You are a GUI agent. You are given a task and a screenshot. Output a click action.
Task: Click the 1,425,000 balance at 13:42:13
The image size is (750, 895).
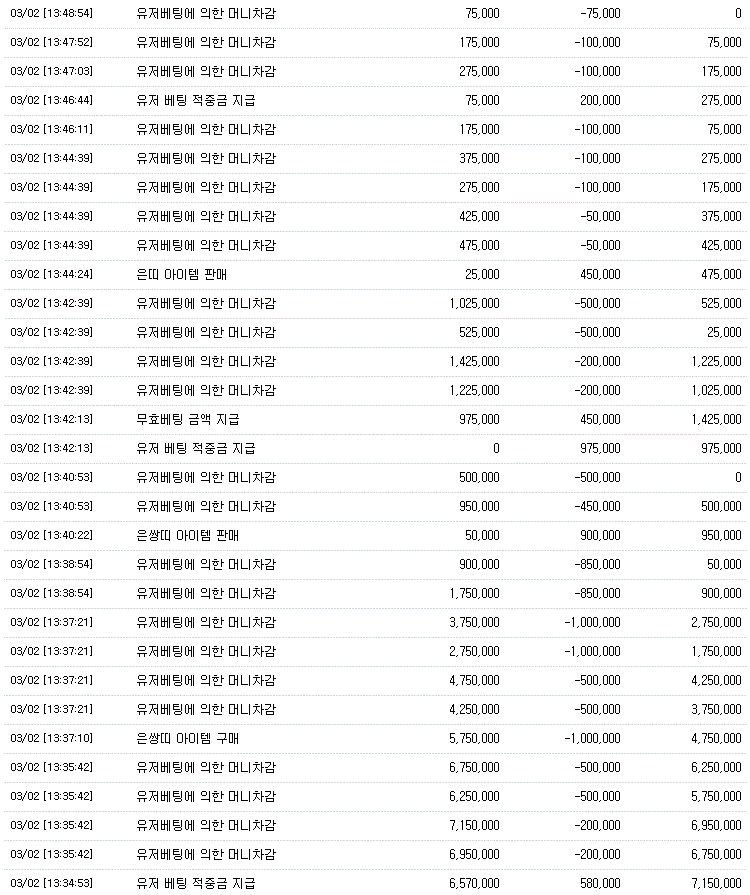(x=716, y=420)
